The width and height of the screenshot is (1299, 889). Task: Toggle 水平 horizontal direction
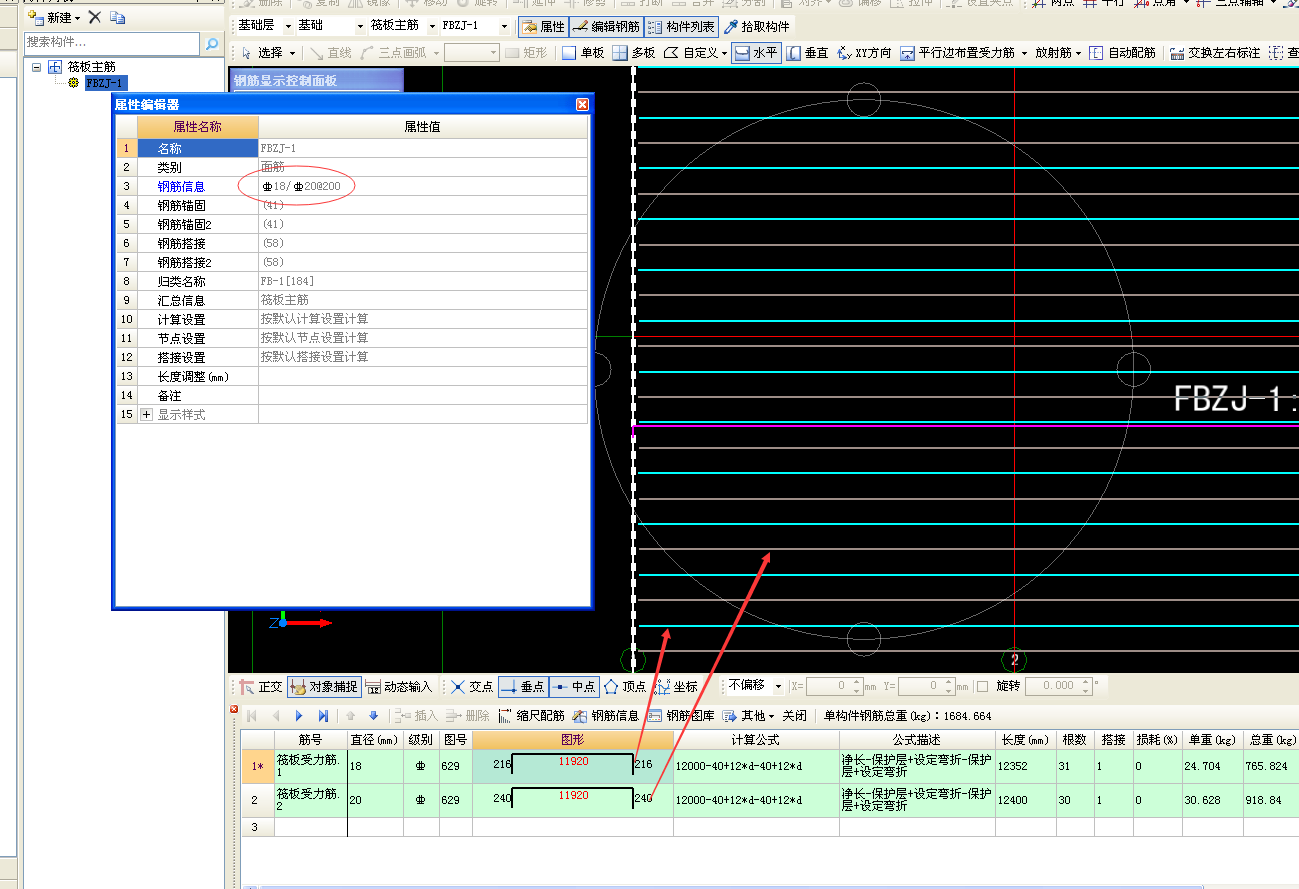756,53
